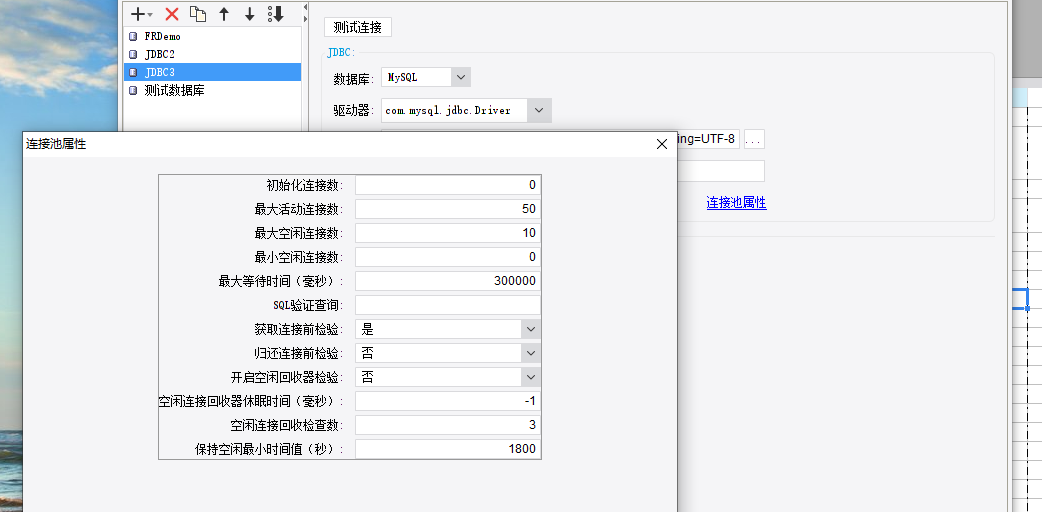Click the database icon next to FRDemo

click(x=133, y=37)
